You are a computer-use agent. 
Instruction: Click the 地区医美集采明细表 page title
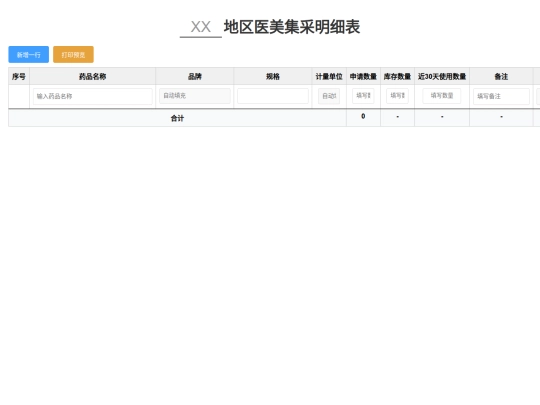click(x=292, y=27)
